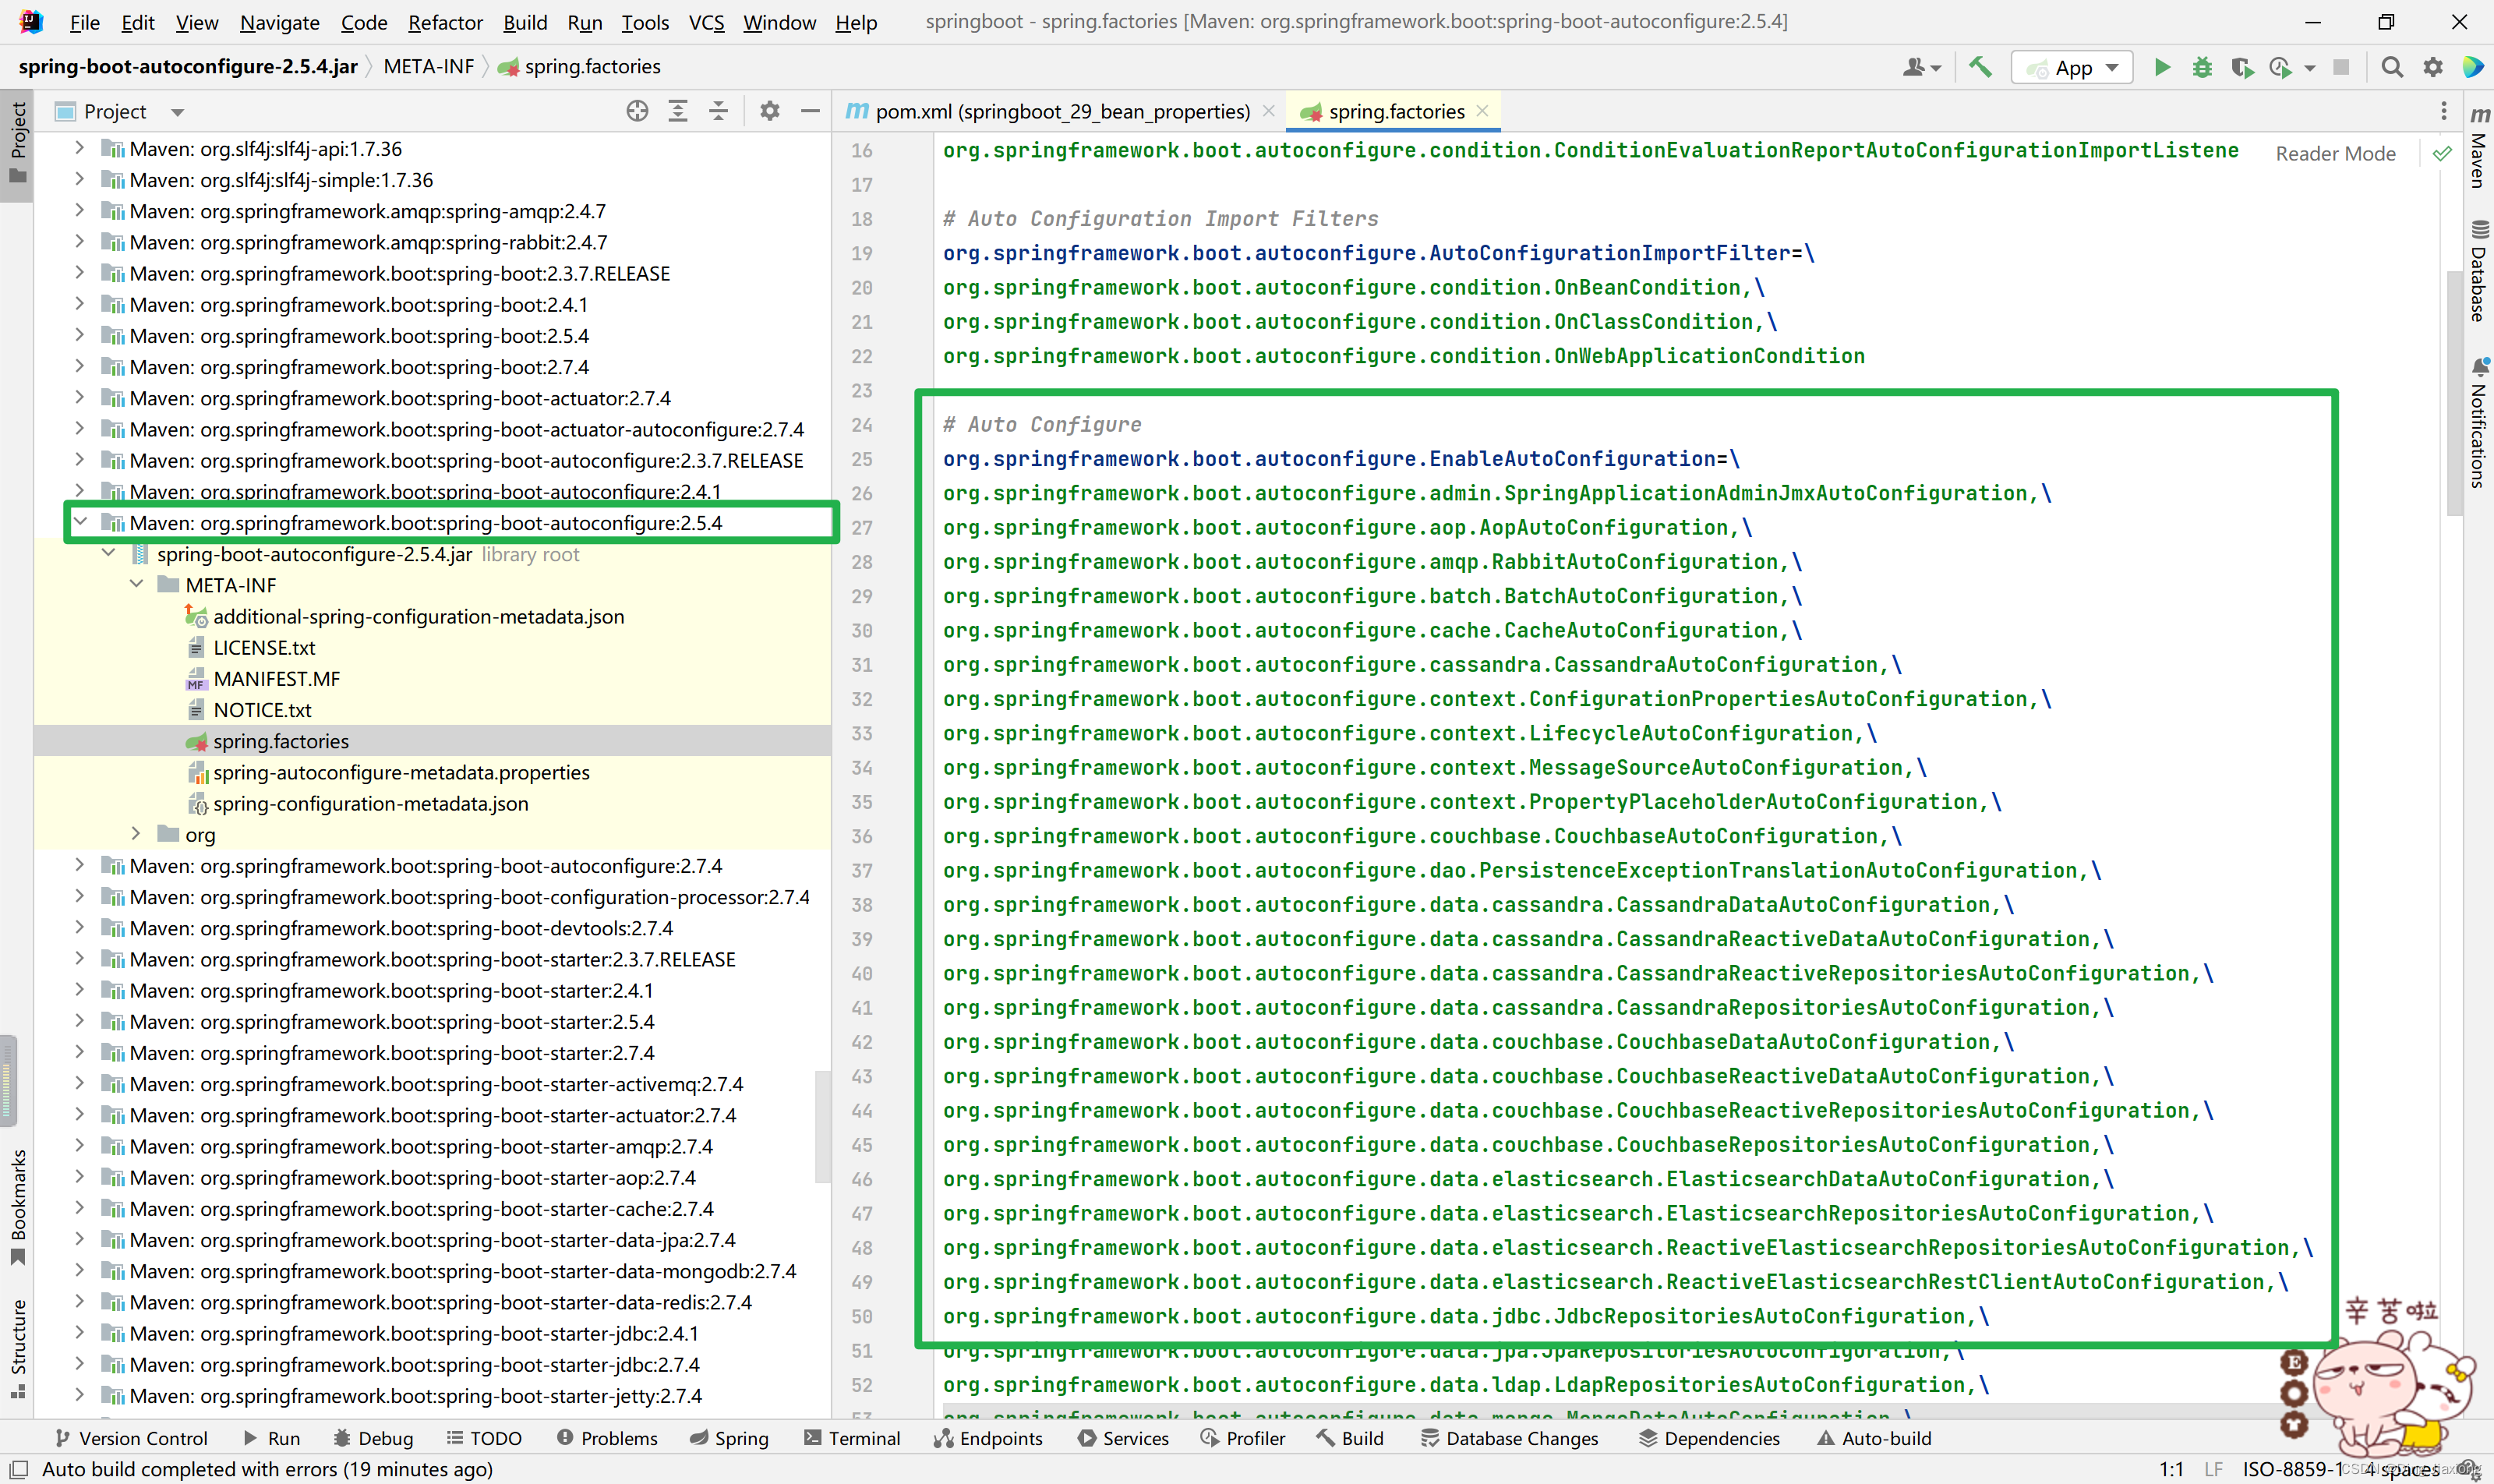Toggle Reader Mode in the editor
2494x1484 pixels.
click(x=2335, y=153)
